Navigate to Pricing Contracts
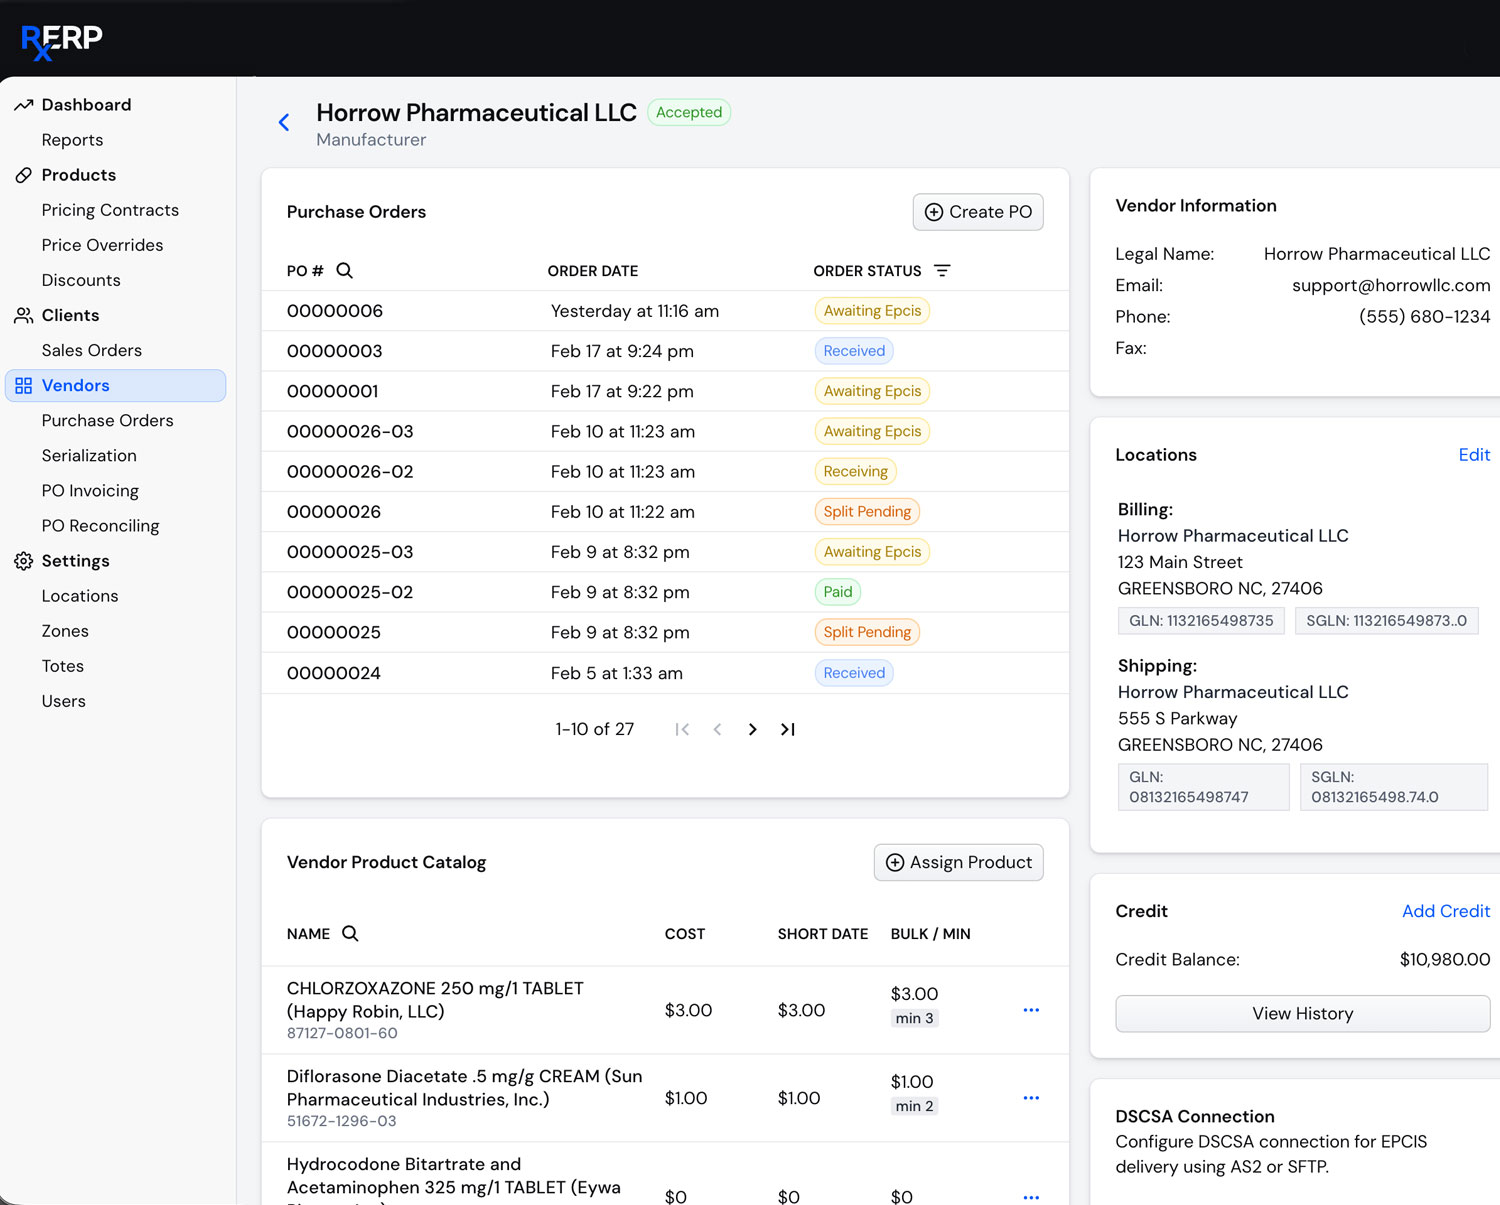This screenshot has height=1205, width=1500. point(110,210)
